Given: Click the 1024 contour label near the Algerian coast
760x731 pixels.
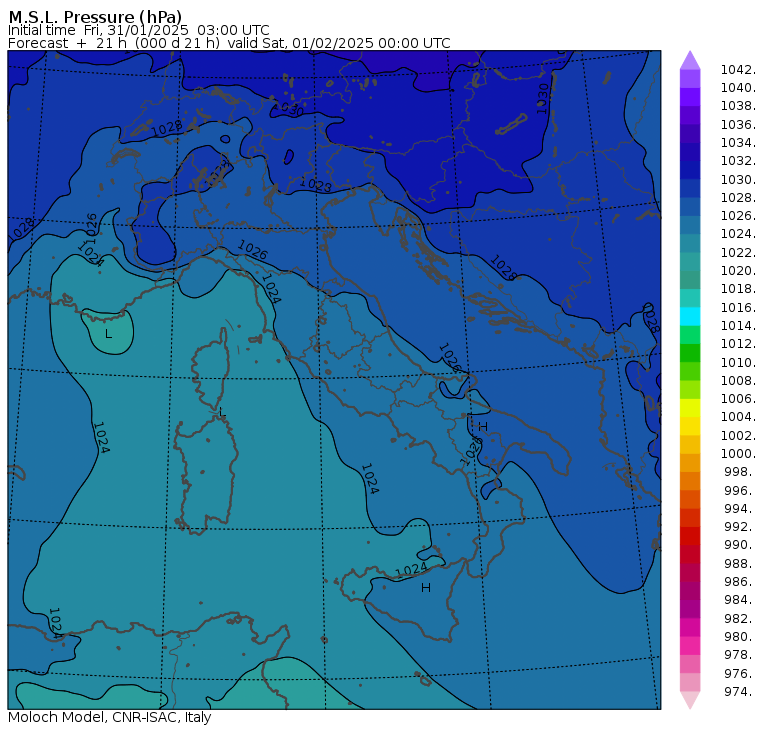Looking at the screenshot, I should click(x=55, y=623).
